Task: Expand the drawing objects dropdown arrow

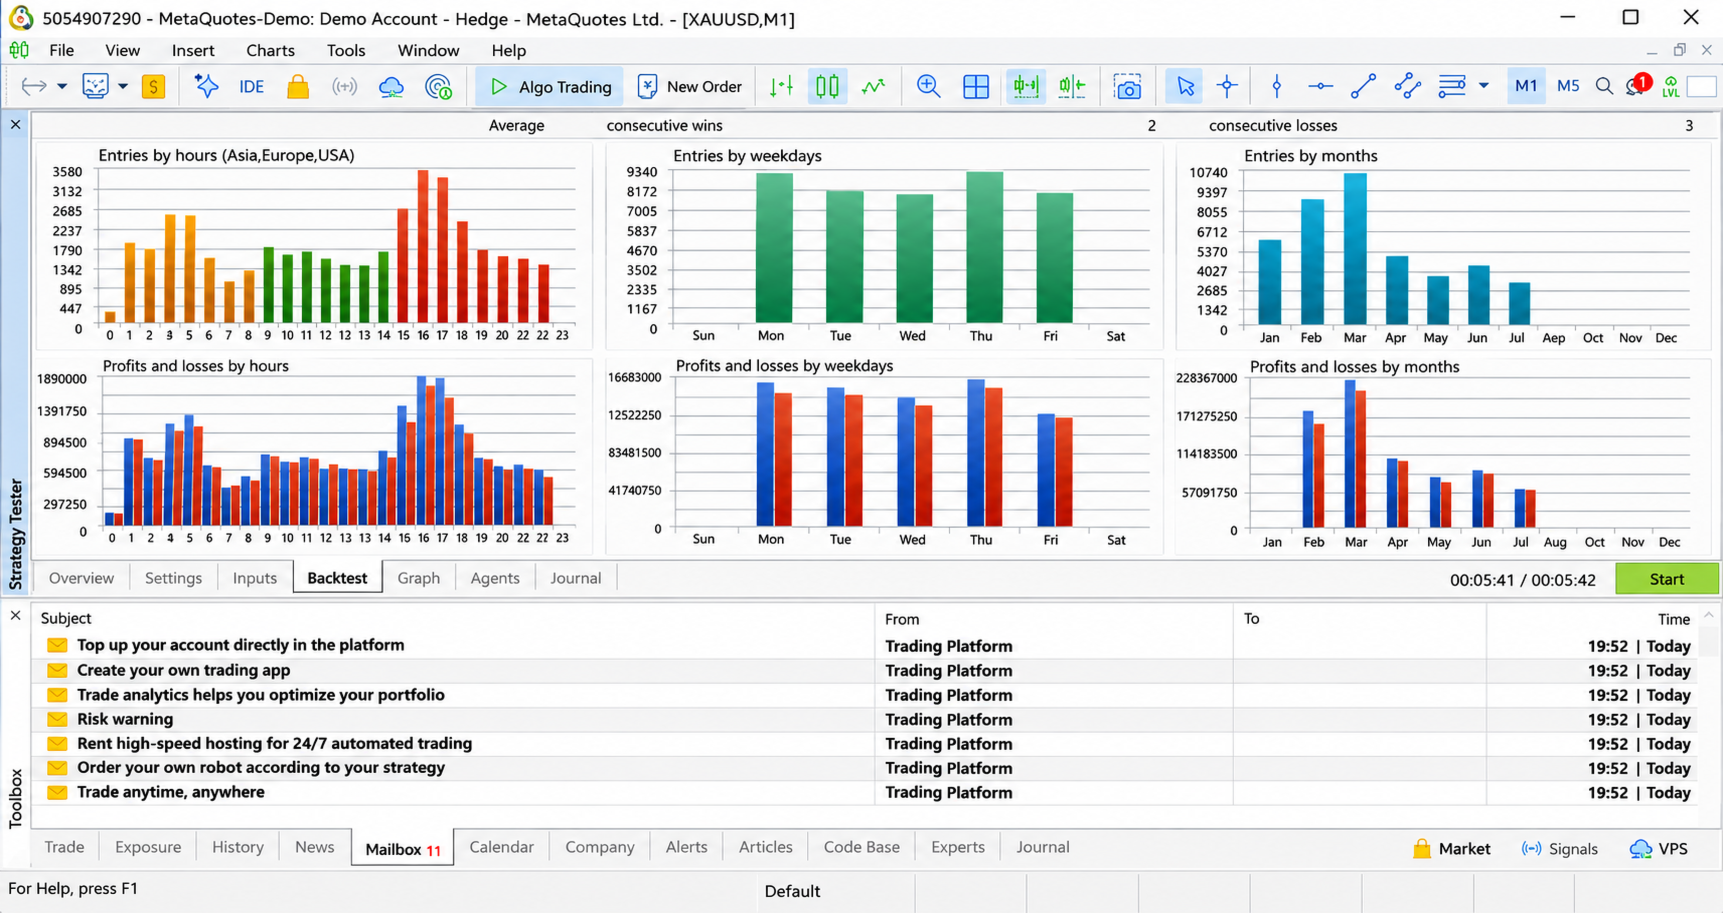Action: [x=1484, y=87]
